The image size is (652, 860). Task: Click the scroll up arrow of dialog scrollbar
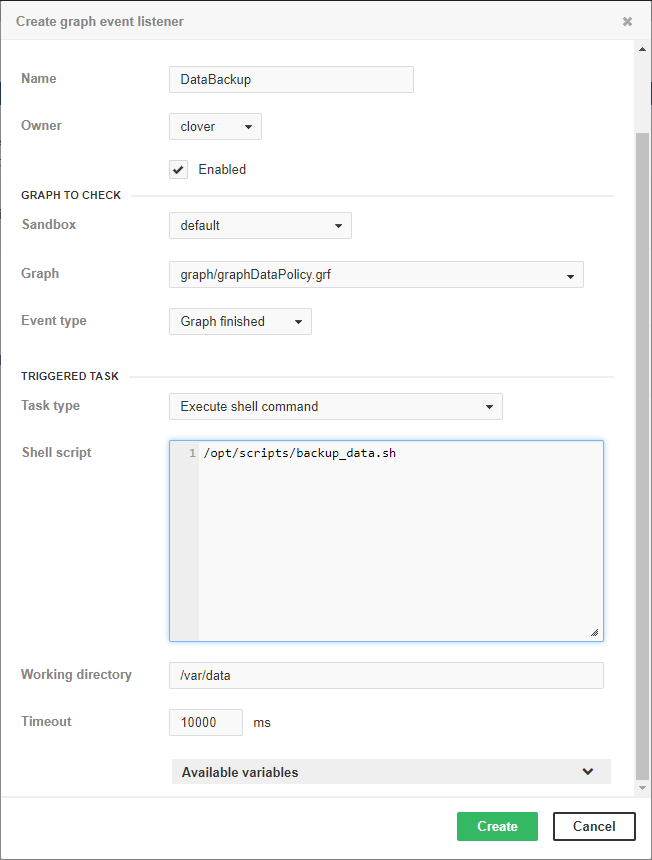coord(643,49)
